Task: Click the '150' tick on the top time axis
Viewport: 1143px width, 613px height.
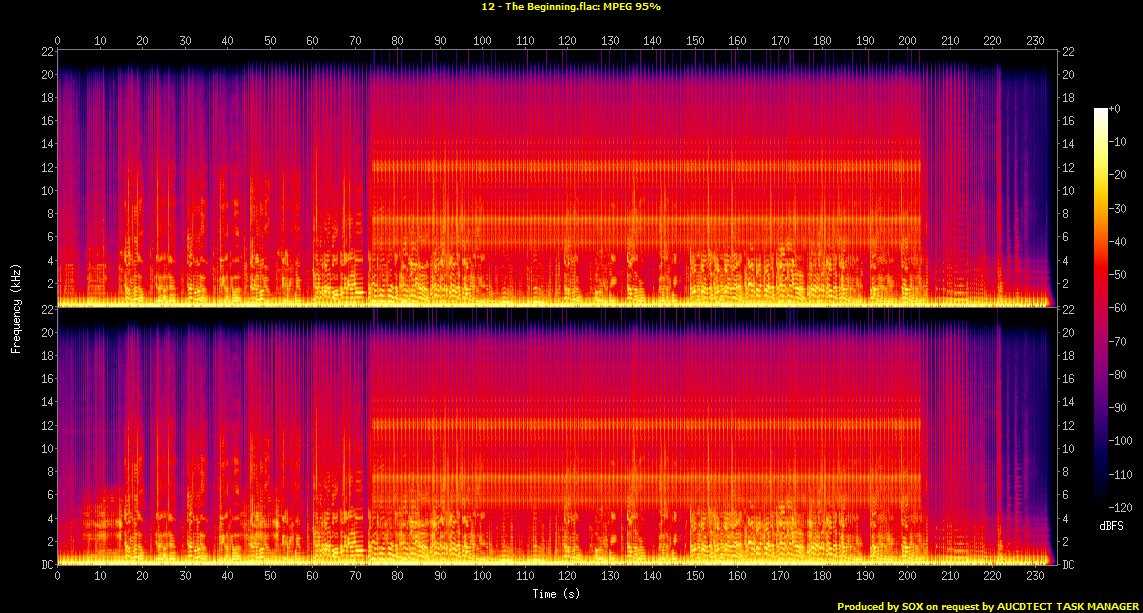Action: [x=694, y=41]
